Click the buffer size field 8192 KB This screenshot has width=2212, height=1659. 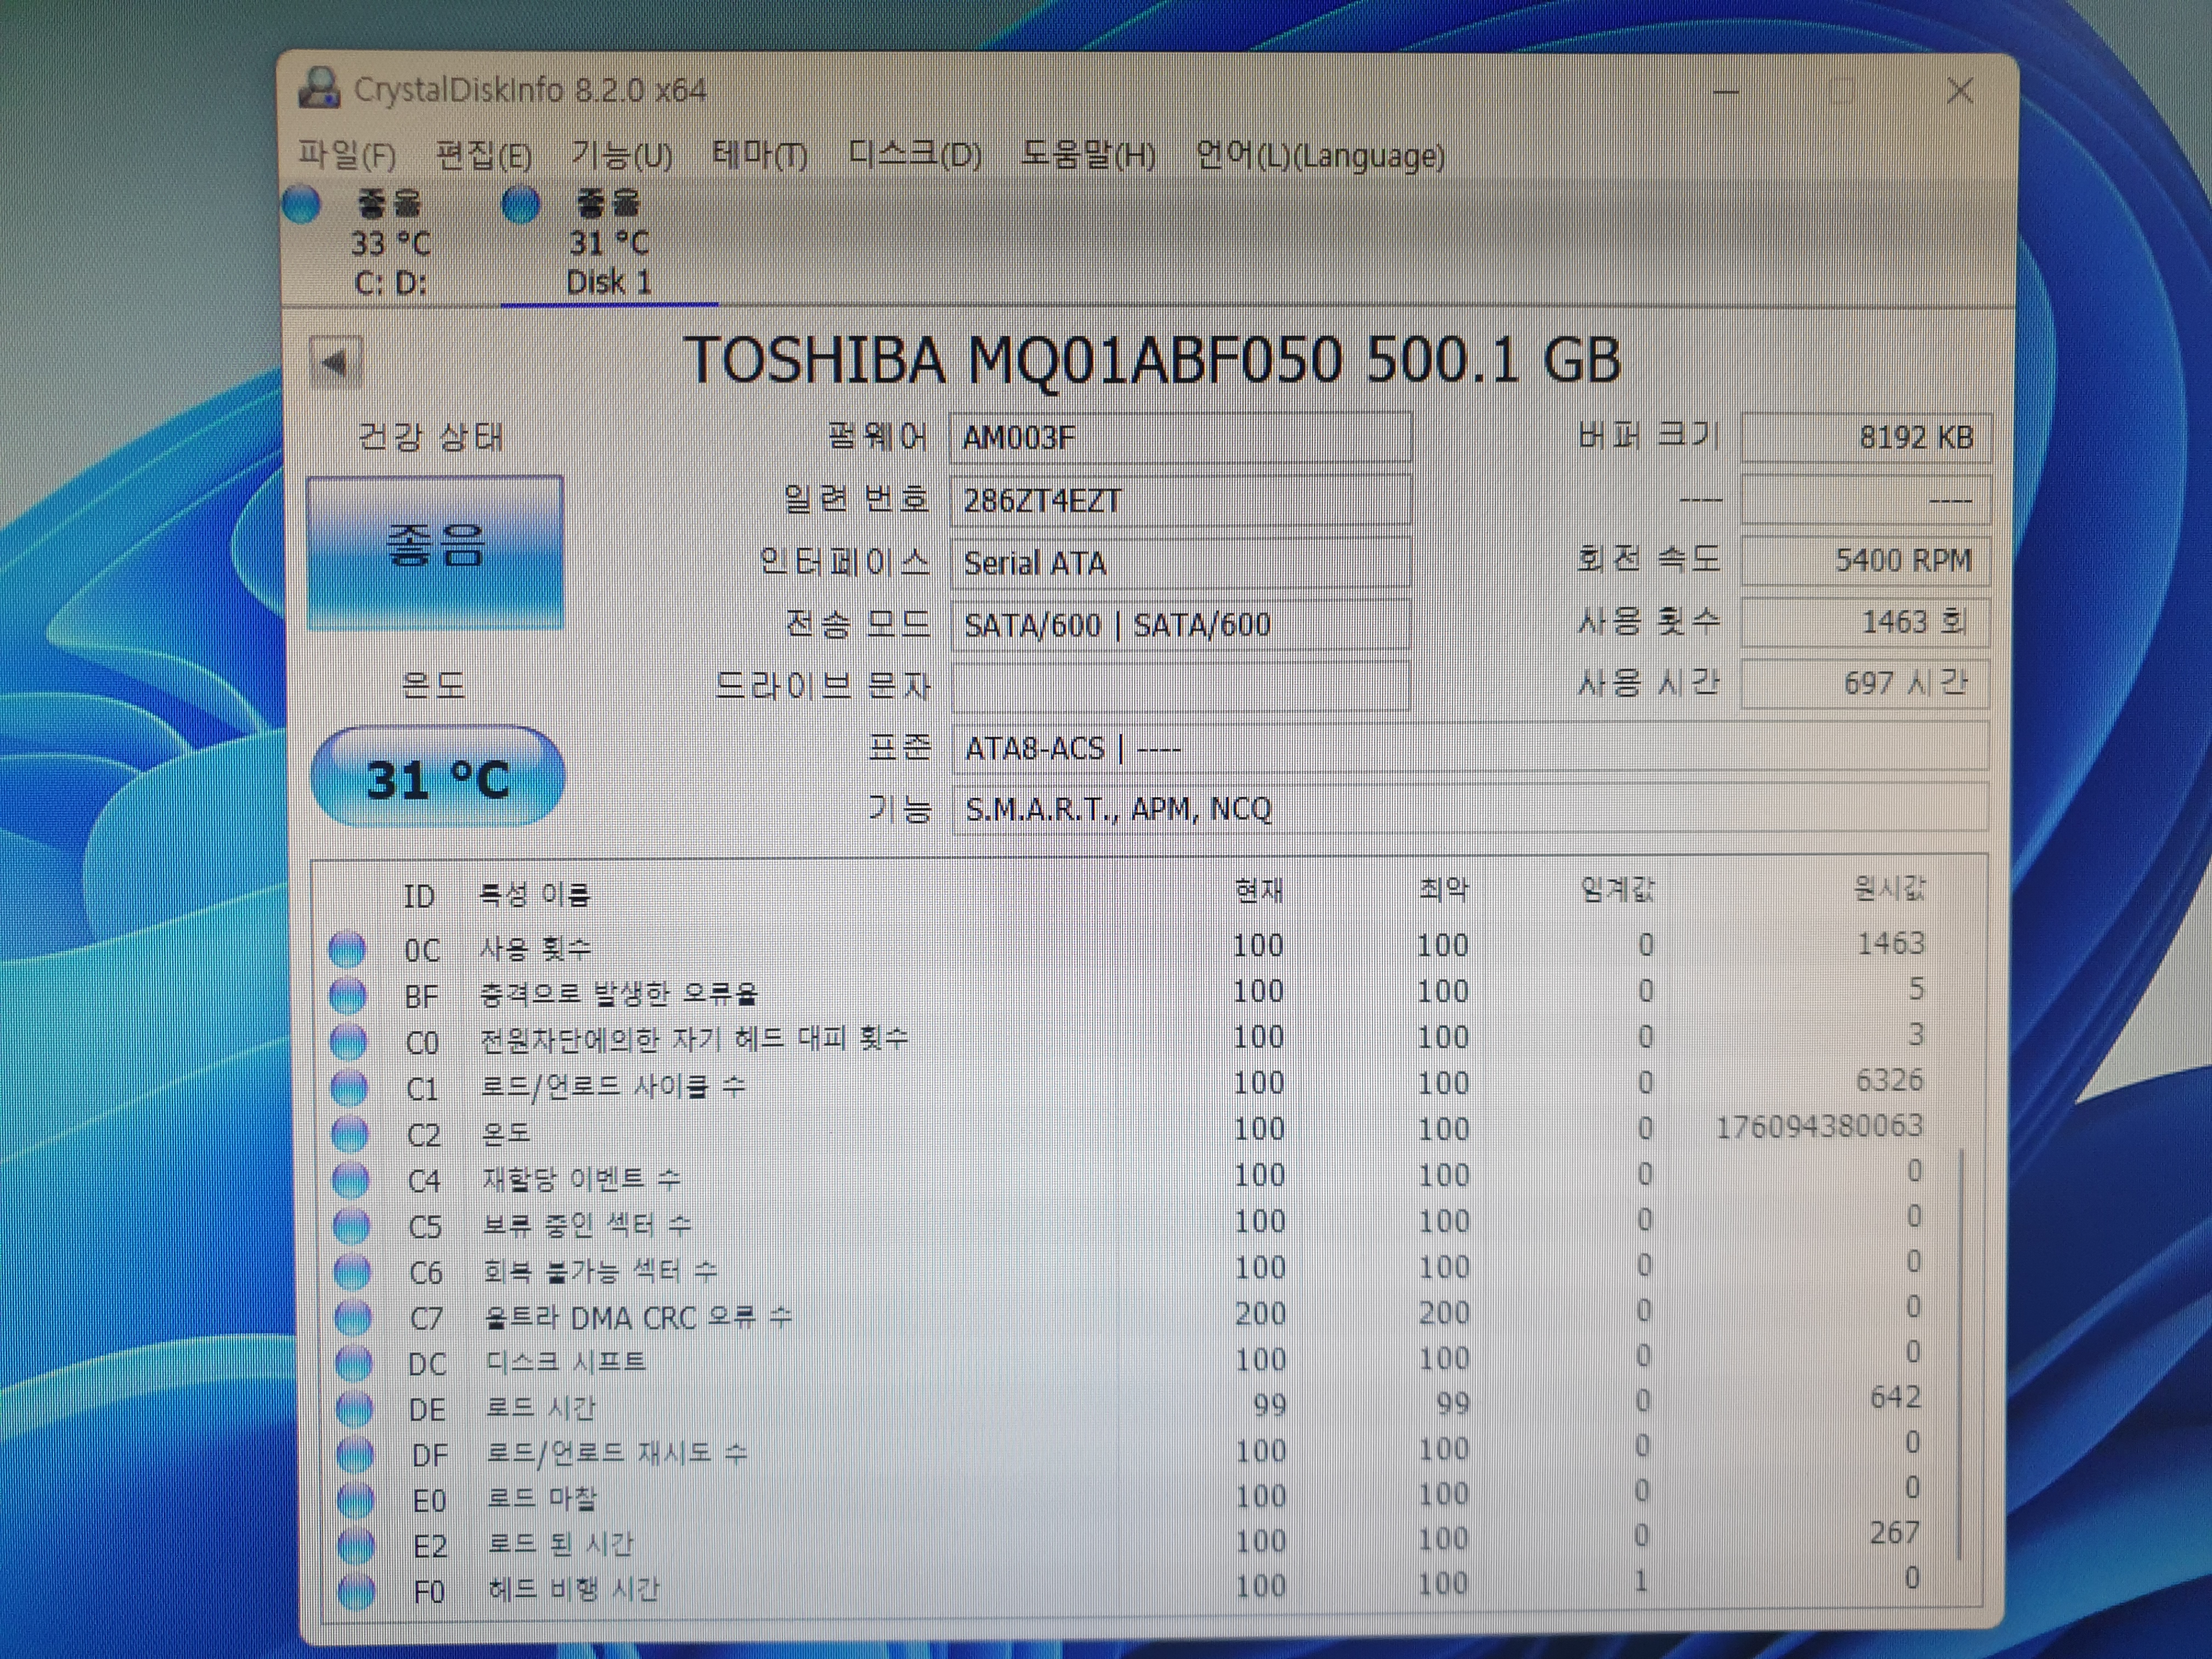click(1865, 437)
